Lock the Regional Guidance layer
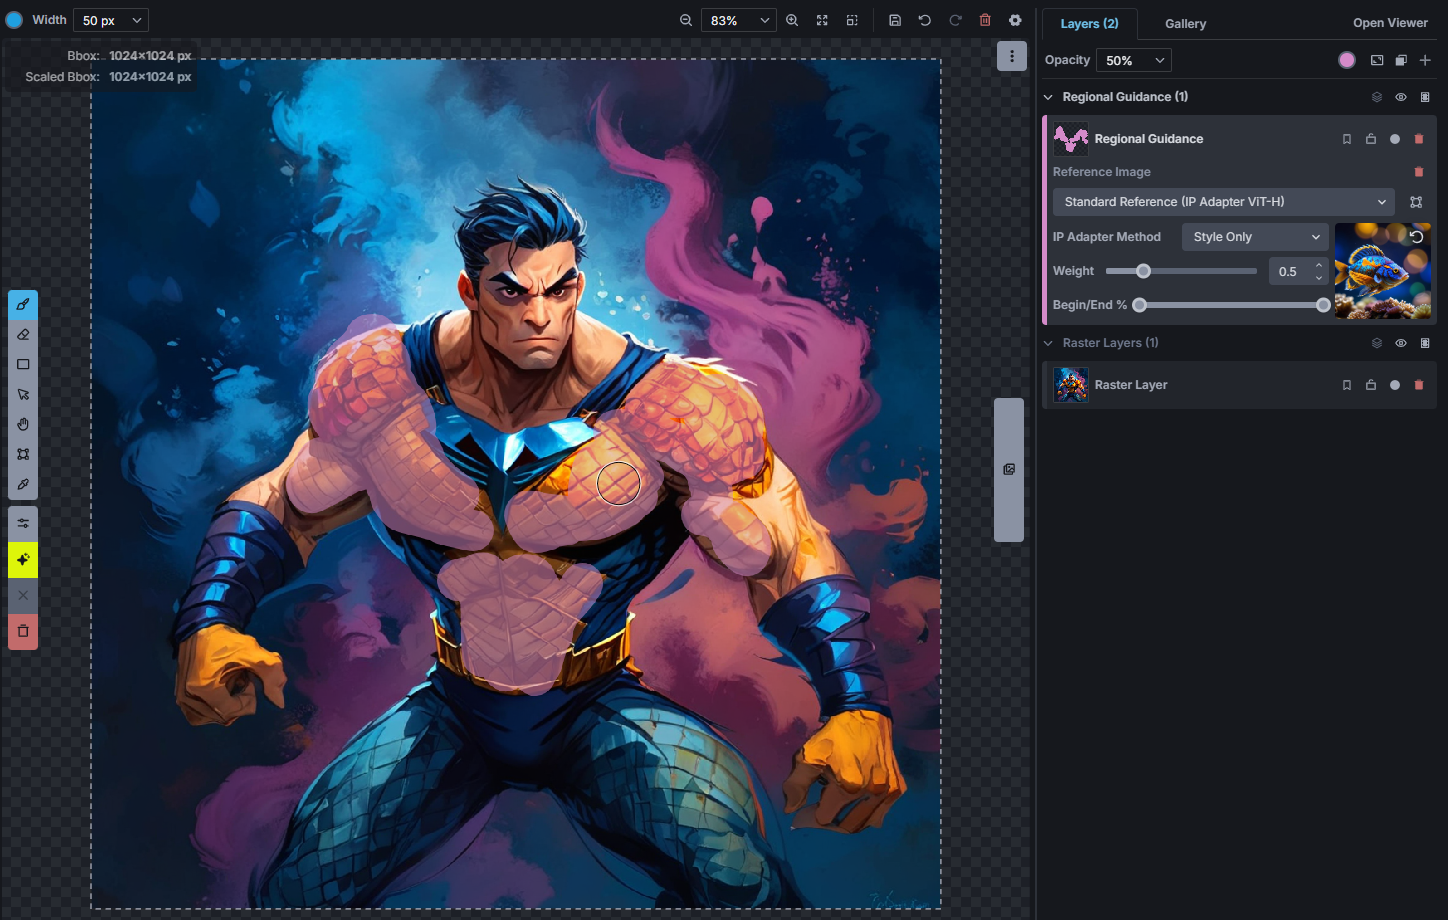The height and width of the screenshot is (920, 1448). pos(1371,139)
